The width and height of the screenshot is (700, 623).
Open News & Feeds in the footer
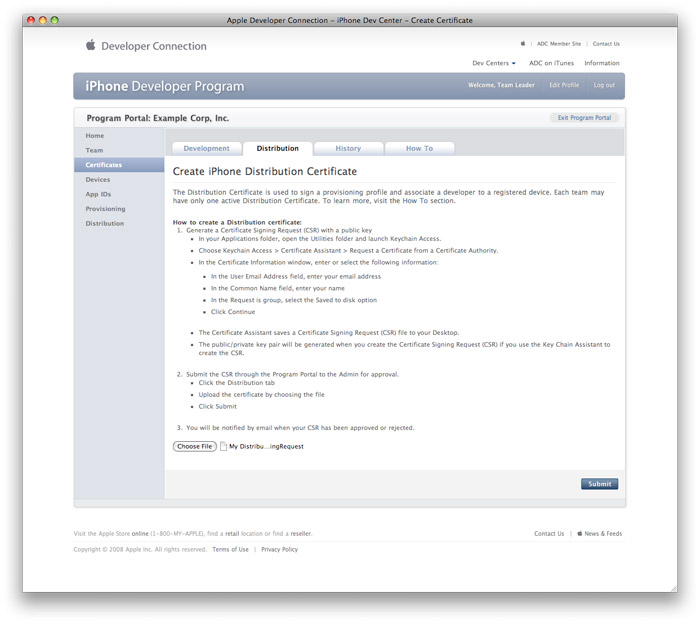click(x=603, y=533)
